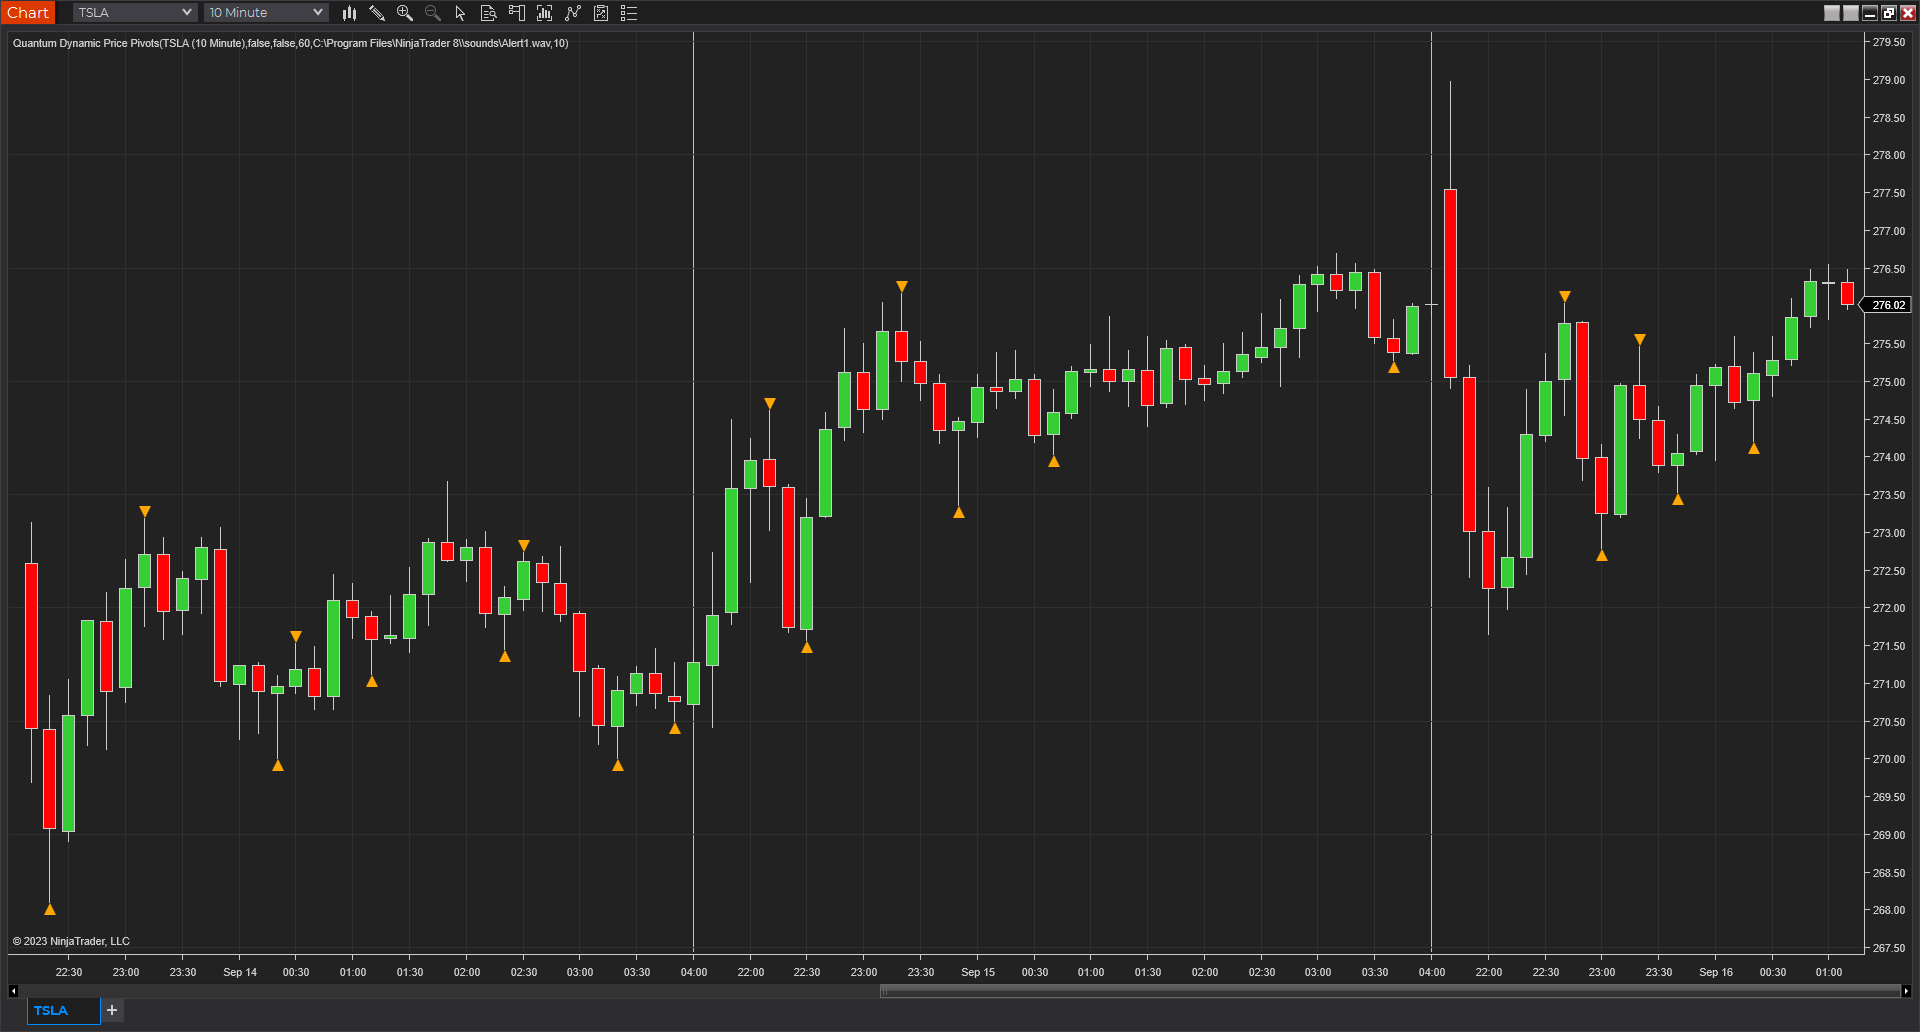
Task: Click the scrollbar left arrow
Action: [x=13, y=991]
